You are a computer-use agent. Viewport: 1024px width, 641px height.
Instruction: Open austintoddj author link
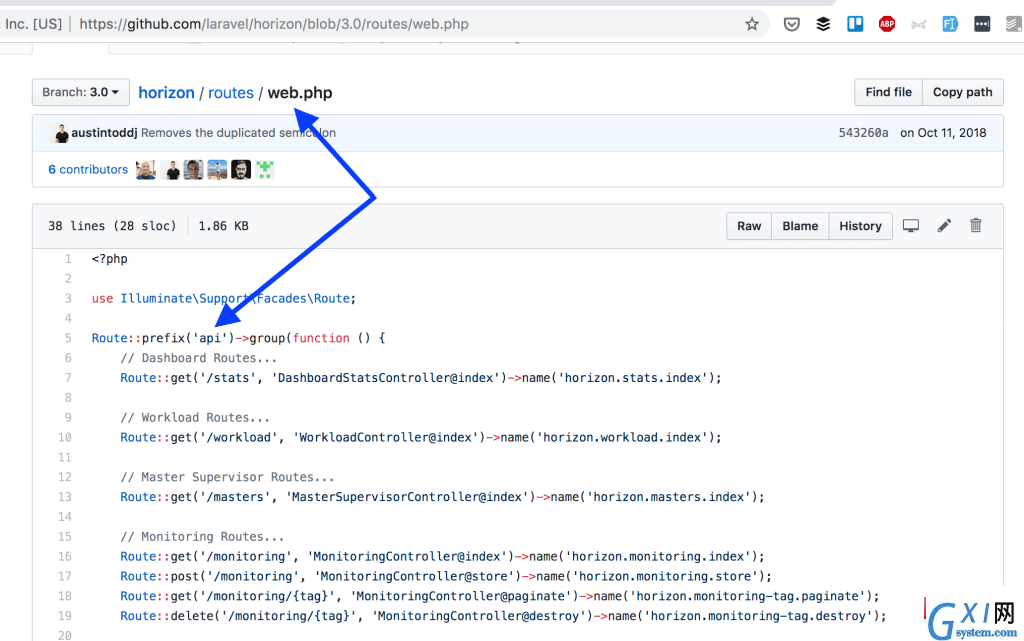click(x=104, y=133)
